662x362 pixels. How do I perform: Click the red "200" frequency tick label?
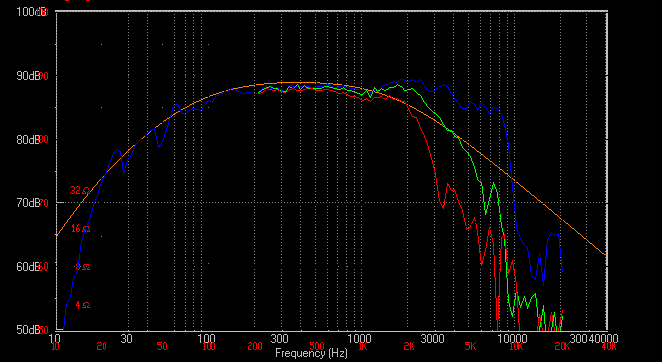click(x=255, y=347)
